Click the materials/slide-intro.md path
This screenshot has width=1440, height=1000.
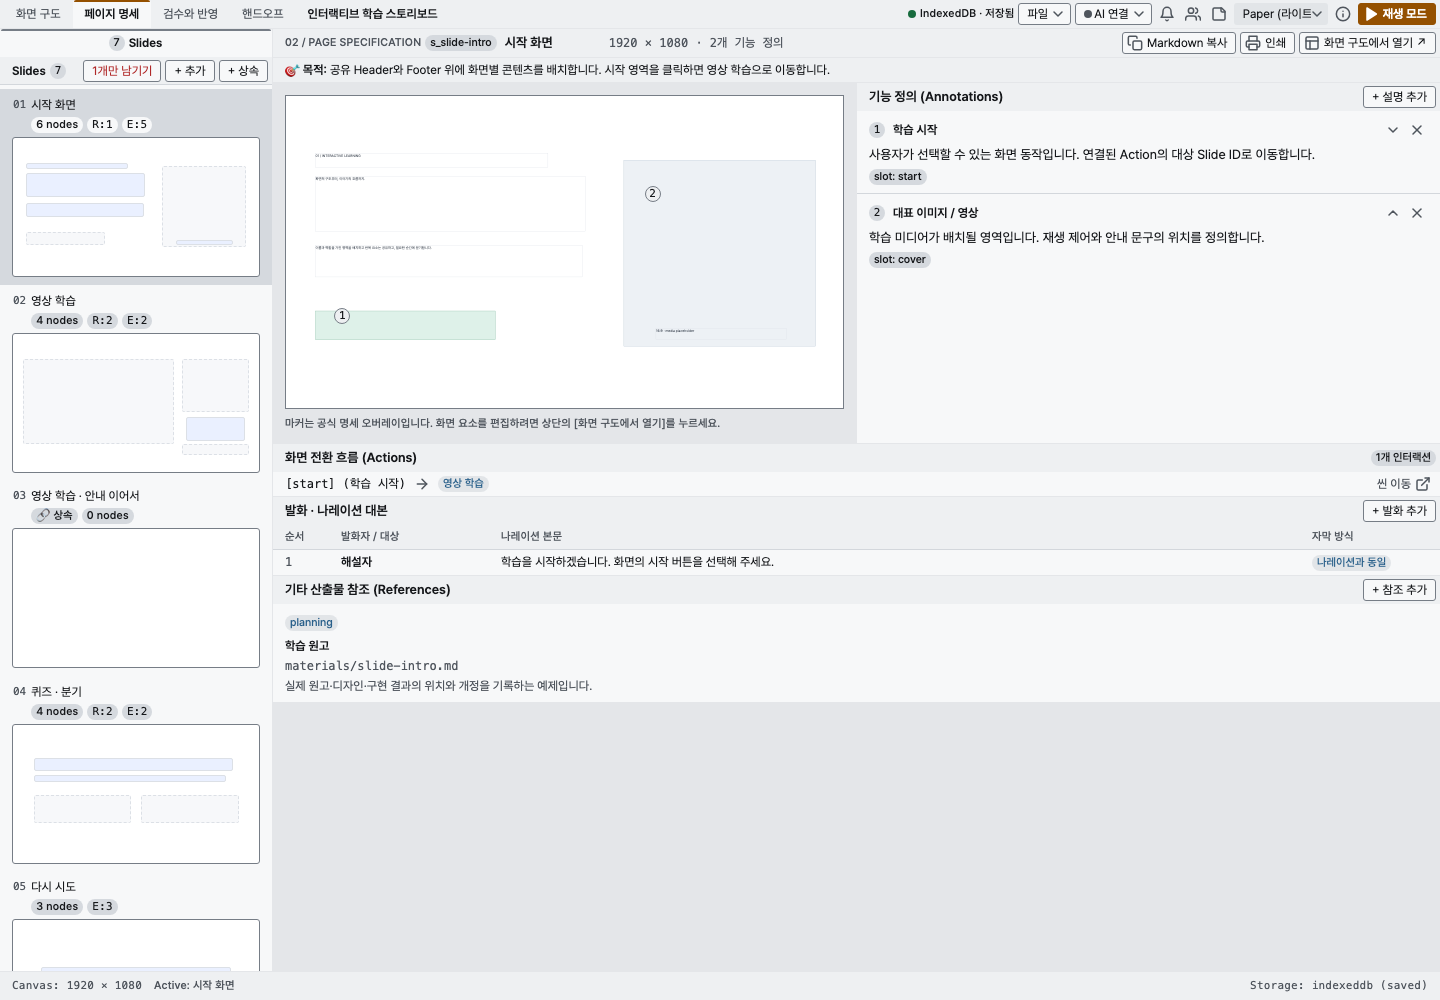[371, 666]
